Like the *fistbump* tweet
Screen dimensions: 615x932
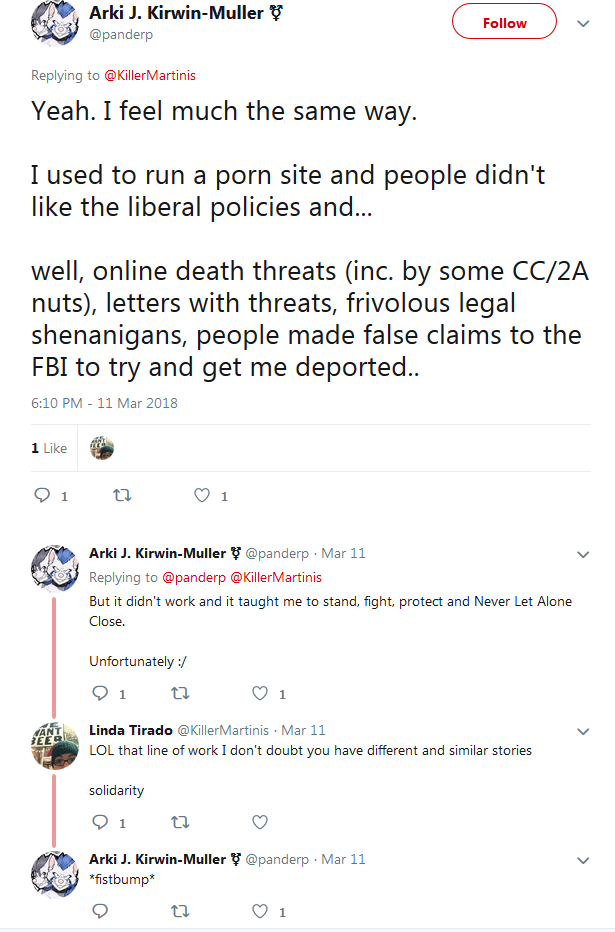click(x=260, y=911)
